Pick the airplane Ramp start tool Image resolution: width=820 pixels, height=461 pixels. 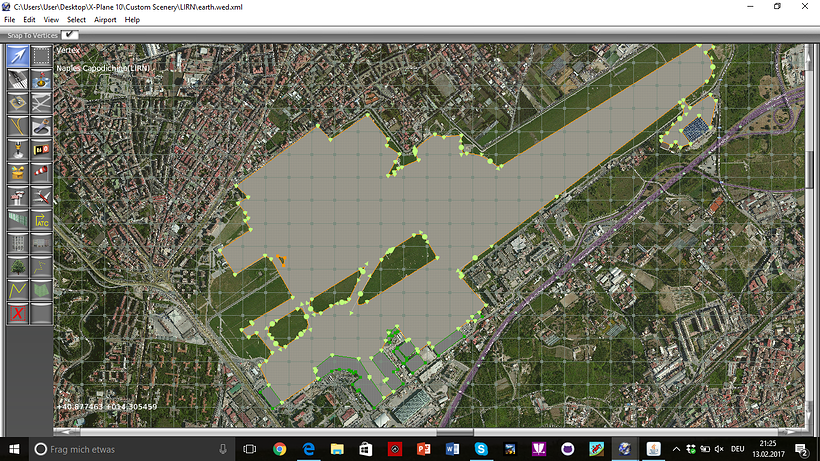coord(41,197)
